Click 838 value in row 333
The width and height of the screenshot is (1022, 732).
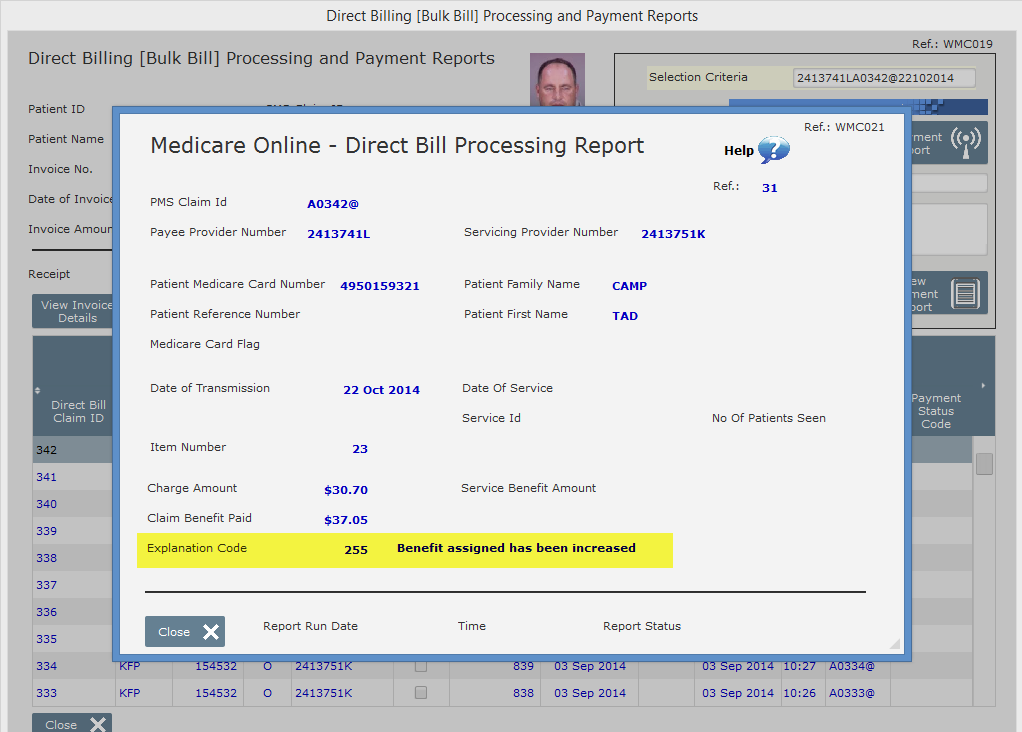pos(523,693)
